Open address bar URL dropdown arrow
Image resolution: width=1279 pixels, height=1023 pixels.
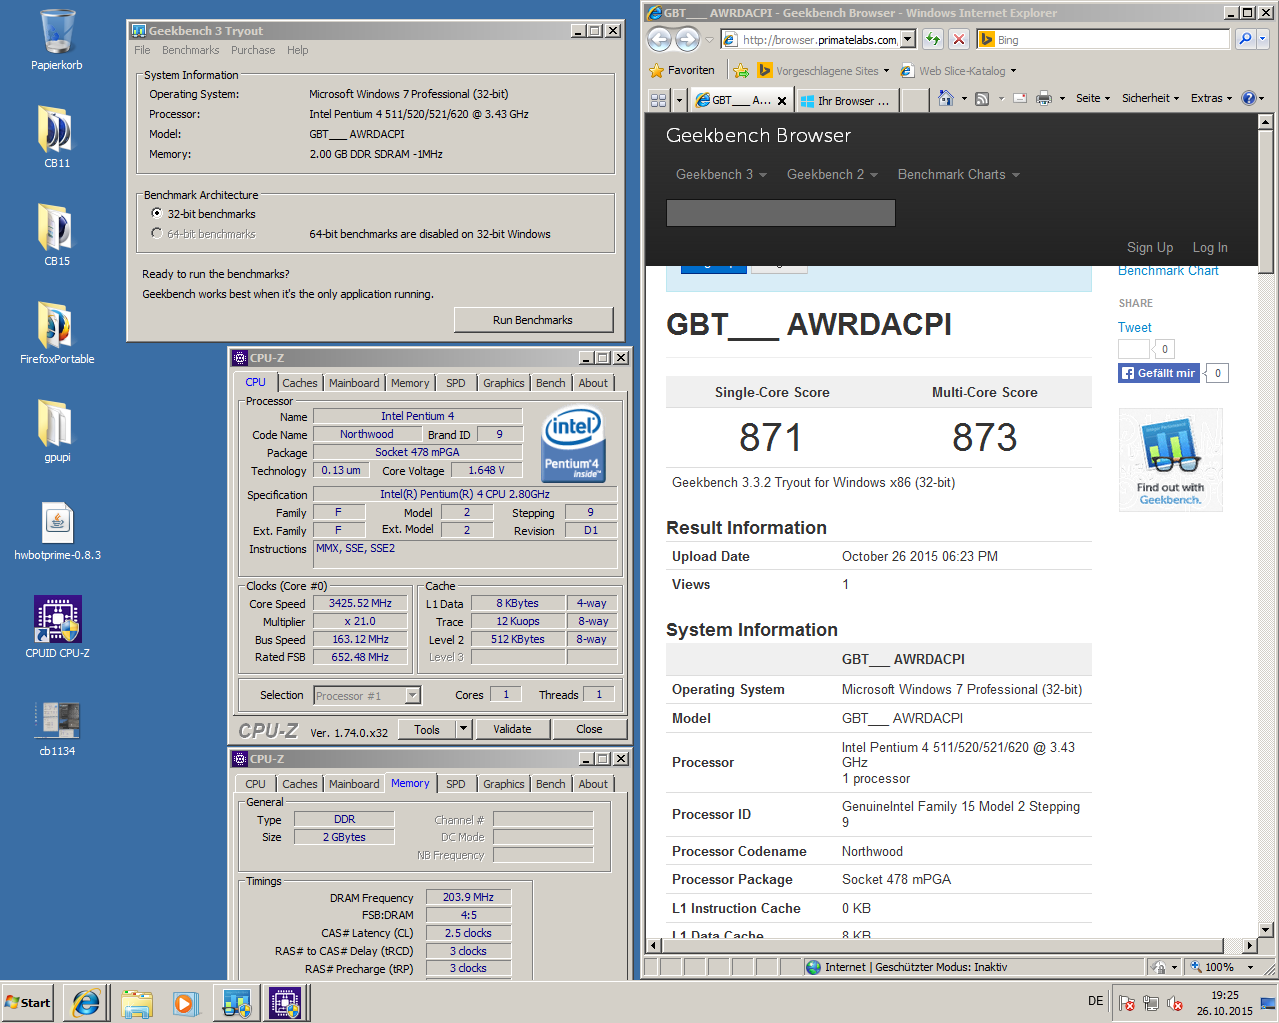tap(908, 39)
